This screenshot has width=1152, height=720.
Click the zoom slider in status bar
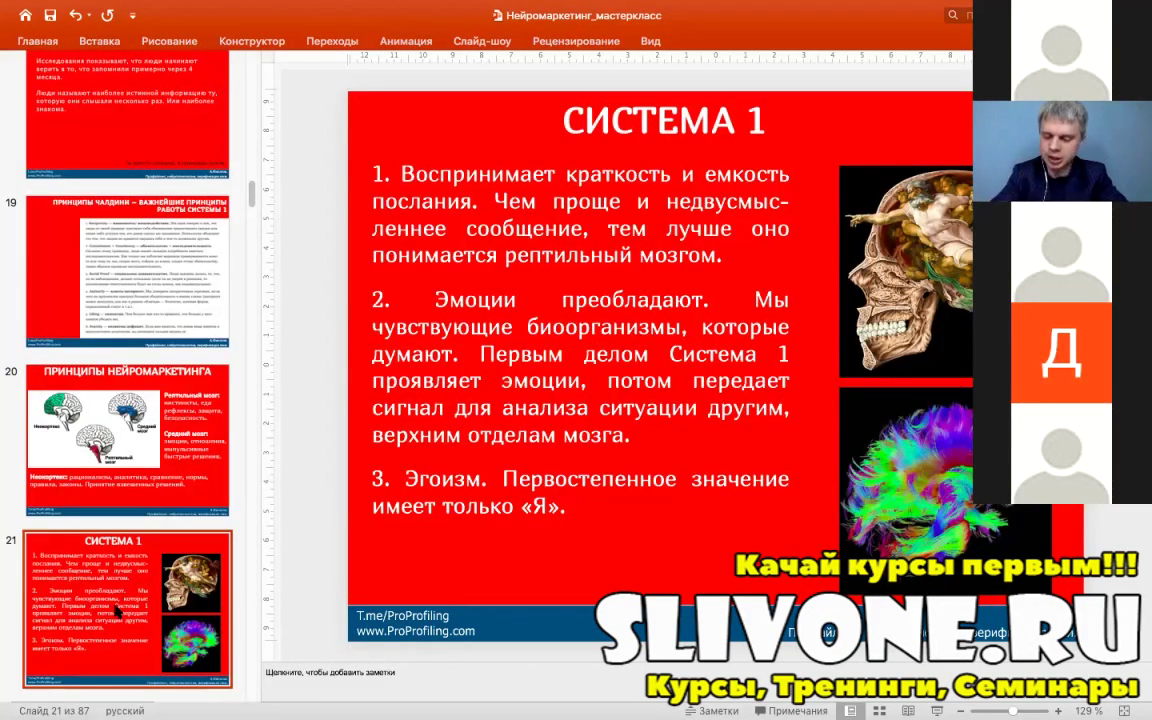click(x=1012, y=711)
